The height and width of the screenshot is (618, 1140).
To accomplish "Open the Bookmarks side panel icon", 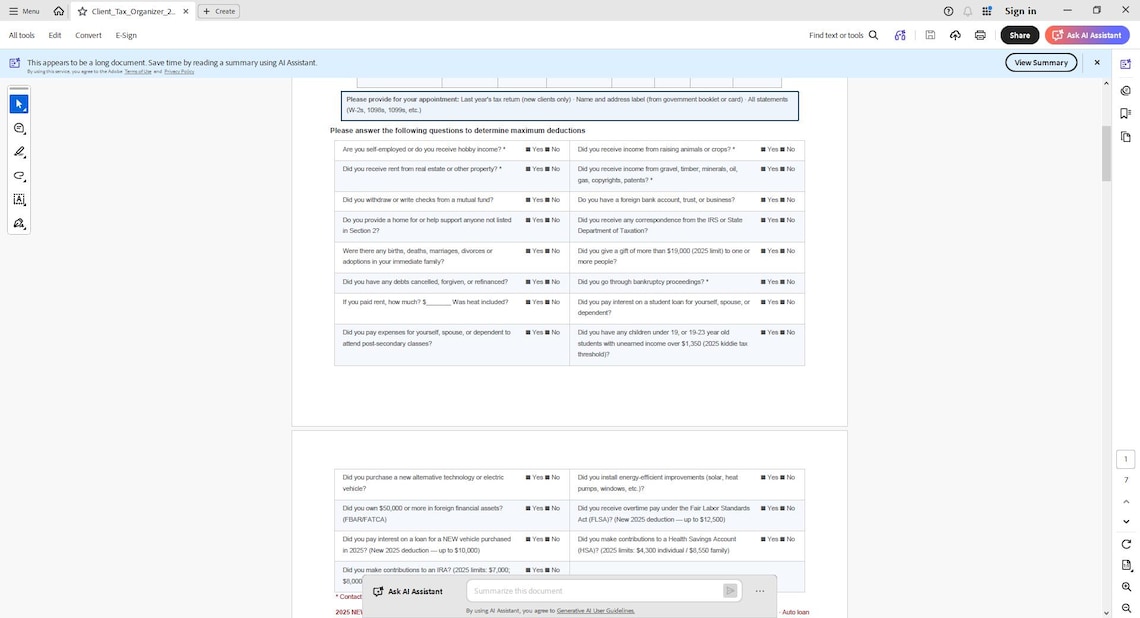I will pos(1125,113).
